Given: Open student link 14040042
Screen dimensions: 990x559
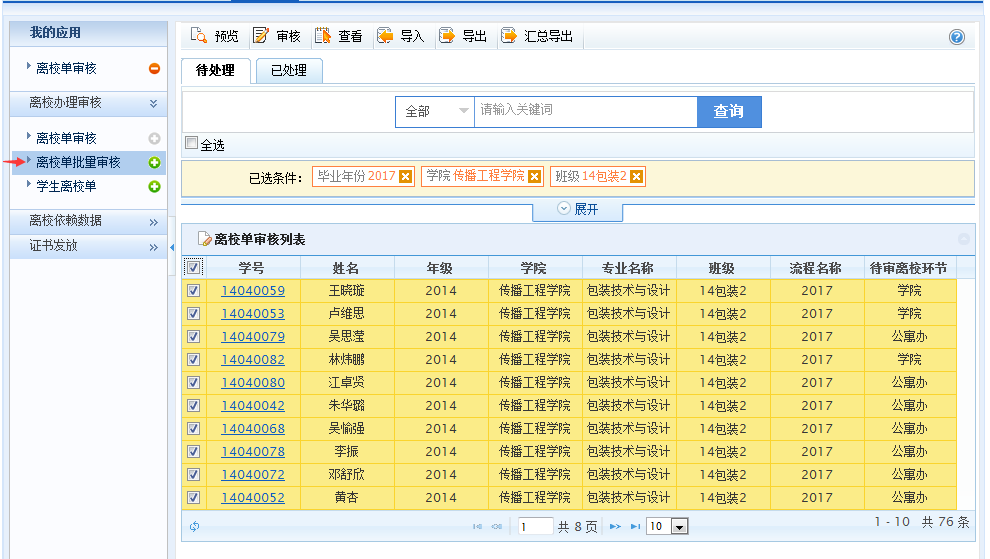Looking at the screenshot, I should click(253, 406).
